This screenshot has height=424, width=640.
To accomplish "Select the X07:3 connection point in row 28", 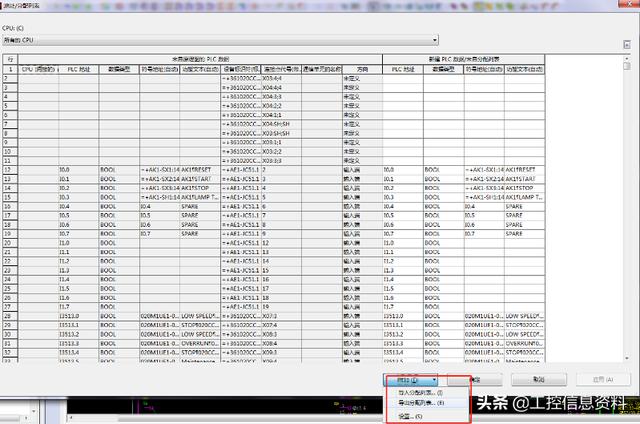I will (x=281, y=316).
